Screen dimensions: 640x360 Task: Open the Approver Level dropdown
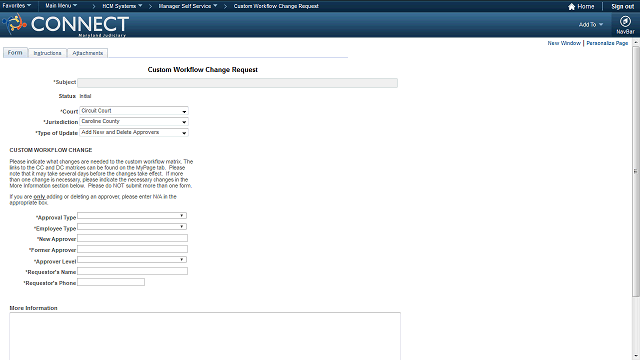pyautogui.click(x=132, y=260)
